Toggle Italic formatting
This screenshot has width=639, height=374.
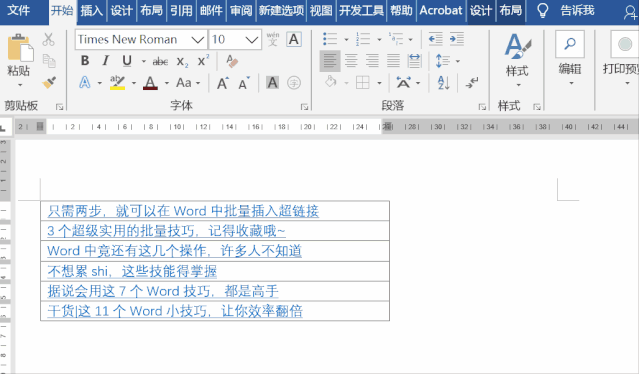click(106, 61)
